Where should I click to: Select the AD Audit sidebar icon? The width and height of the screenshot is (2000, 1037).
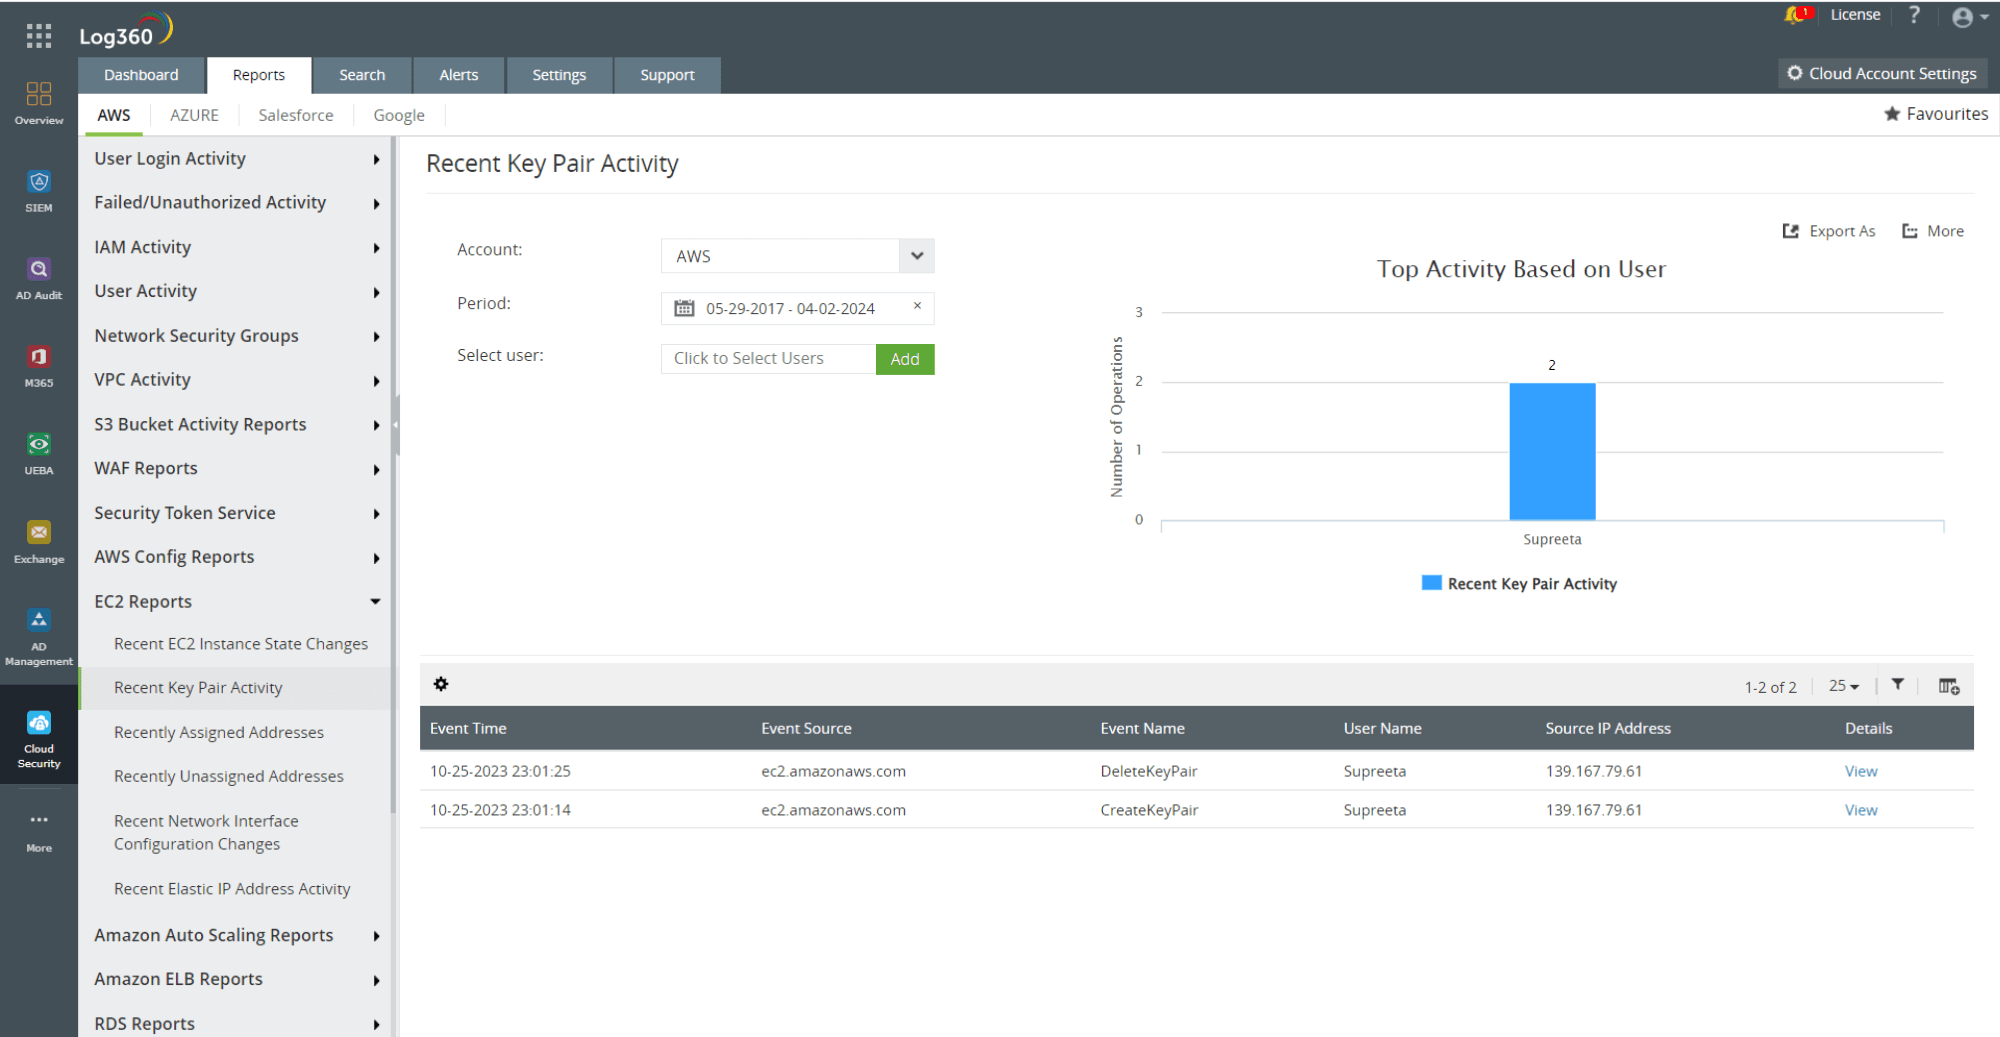[38, 276]
